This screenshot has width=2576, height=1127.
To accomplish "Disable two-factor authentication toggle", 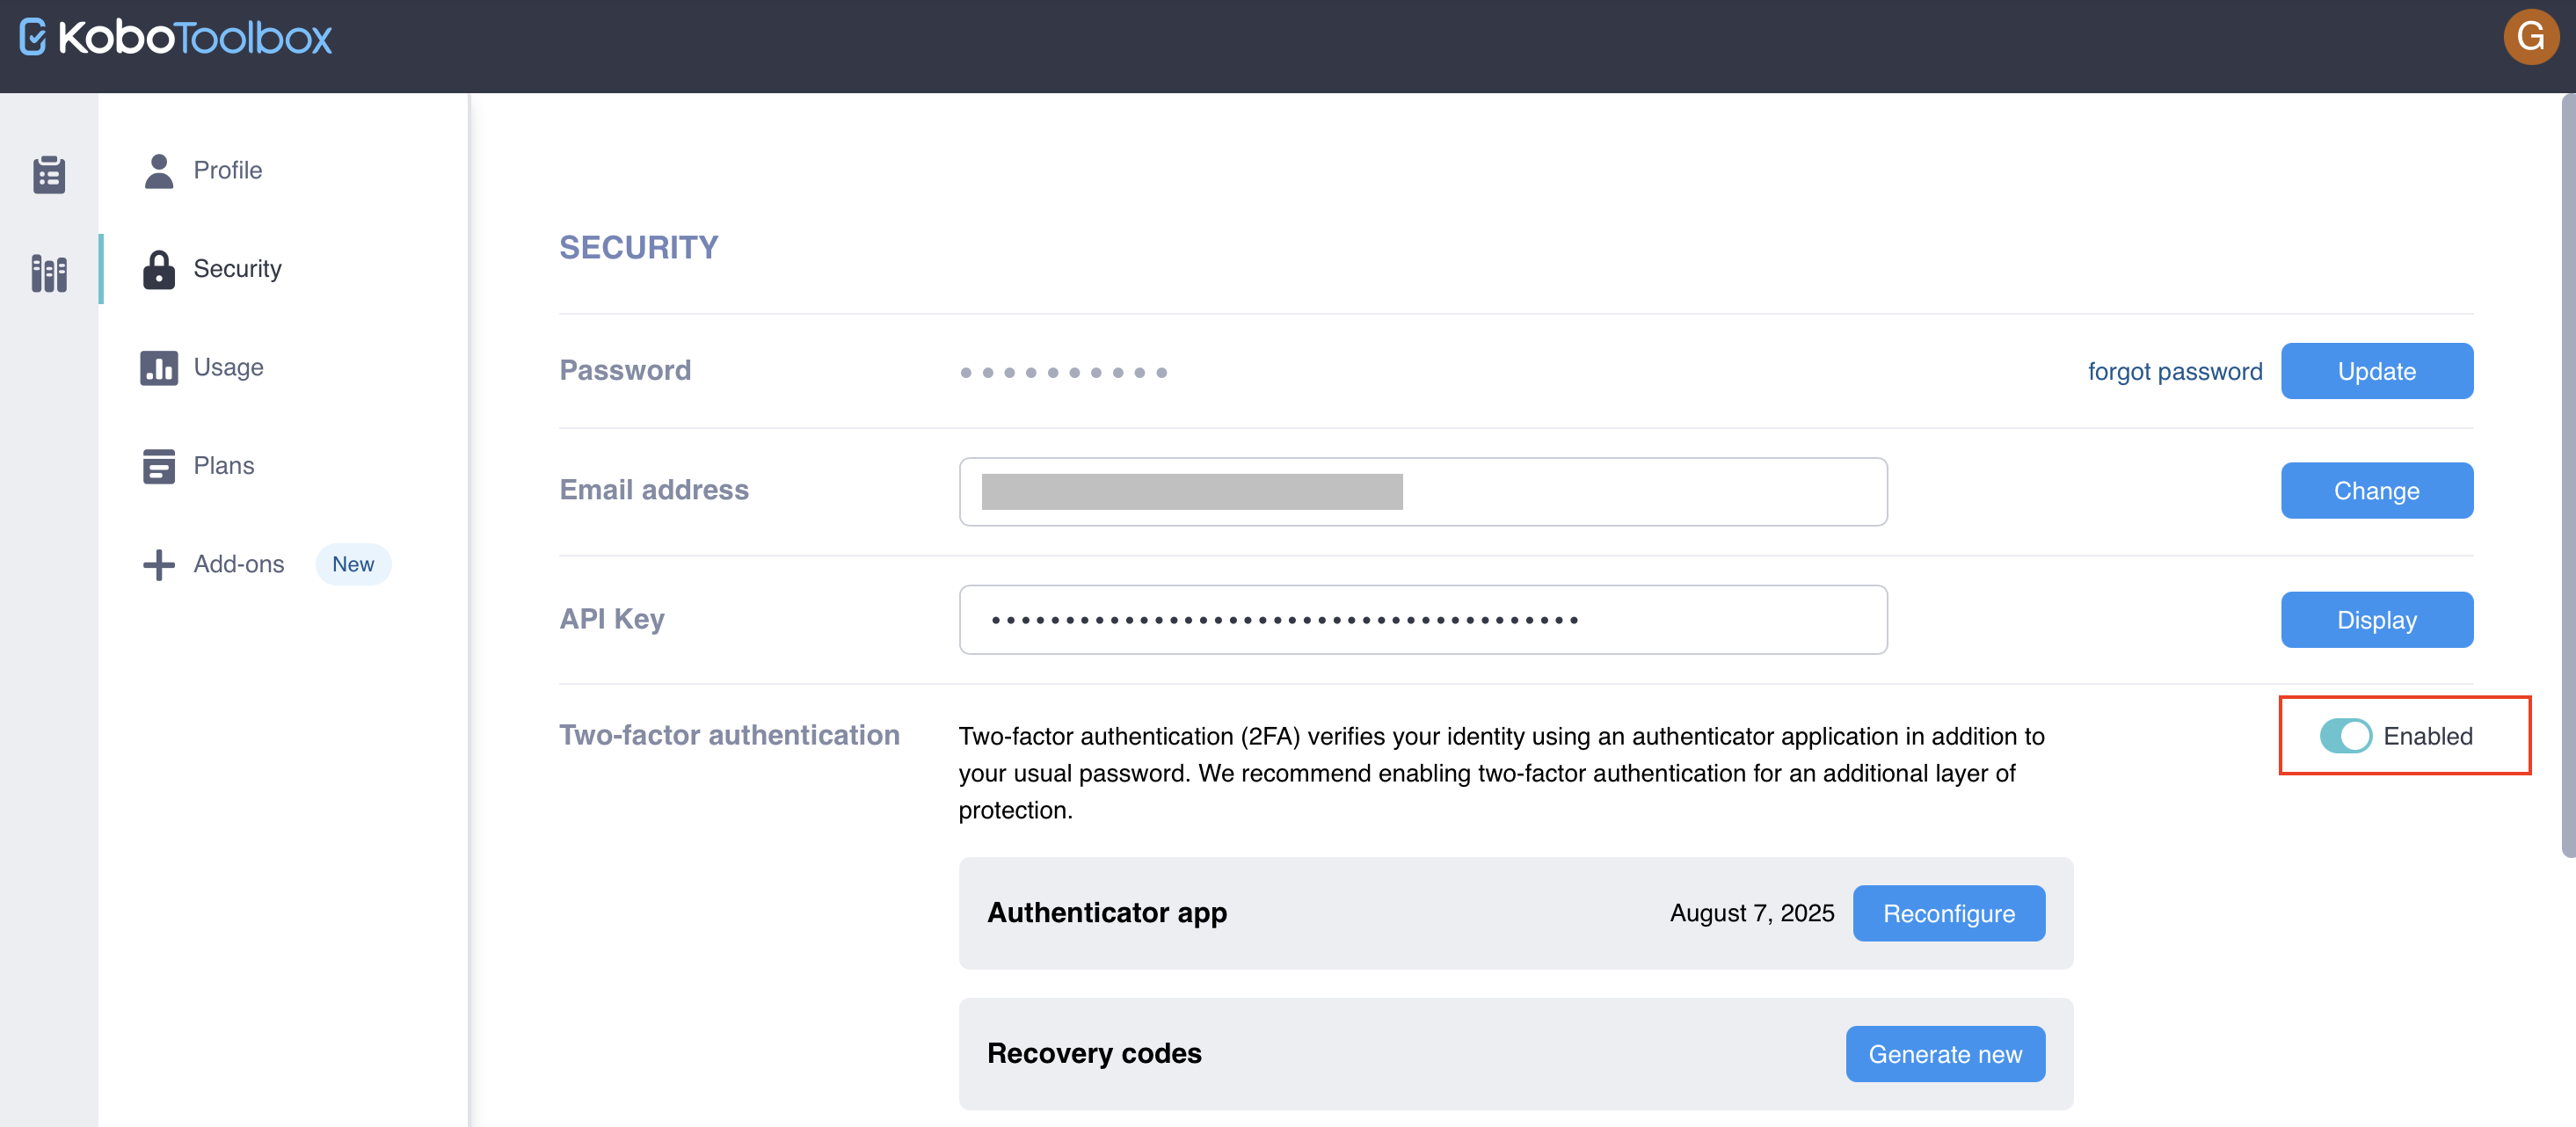I will (2344, 736).
